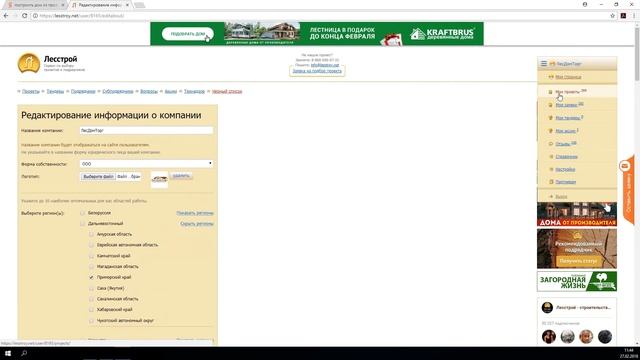Open Отзывы in user menu
The image size is (640, 360).
pos(562,144)
